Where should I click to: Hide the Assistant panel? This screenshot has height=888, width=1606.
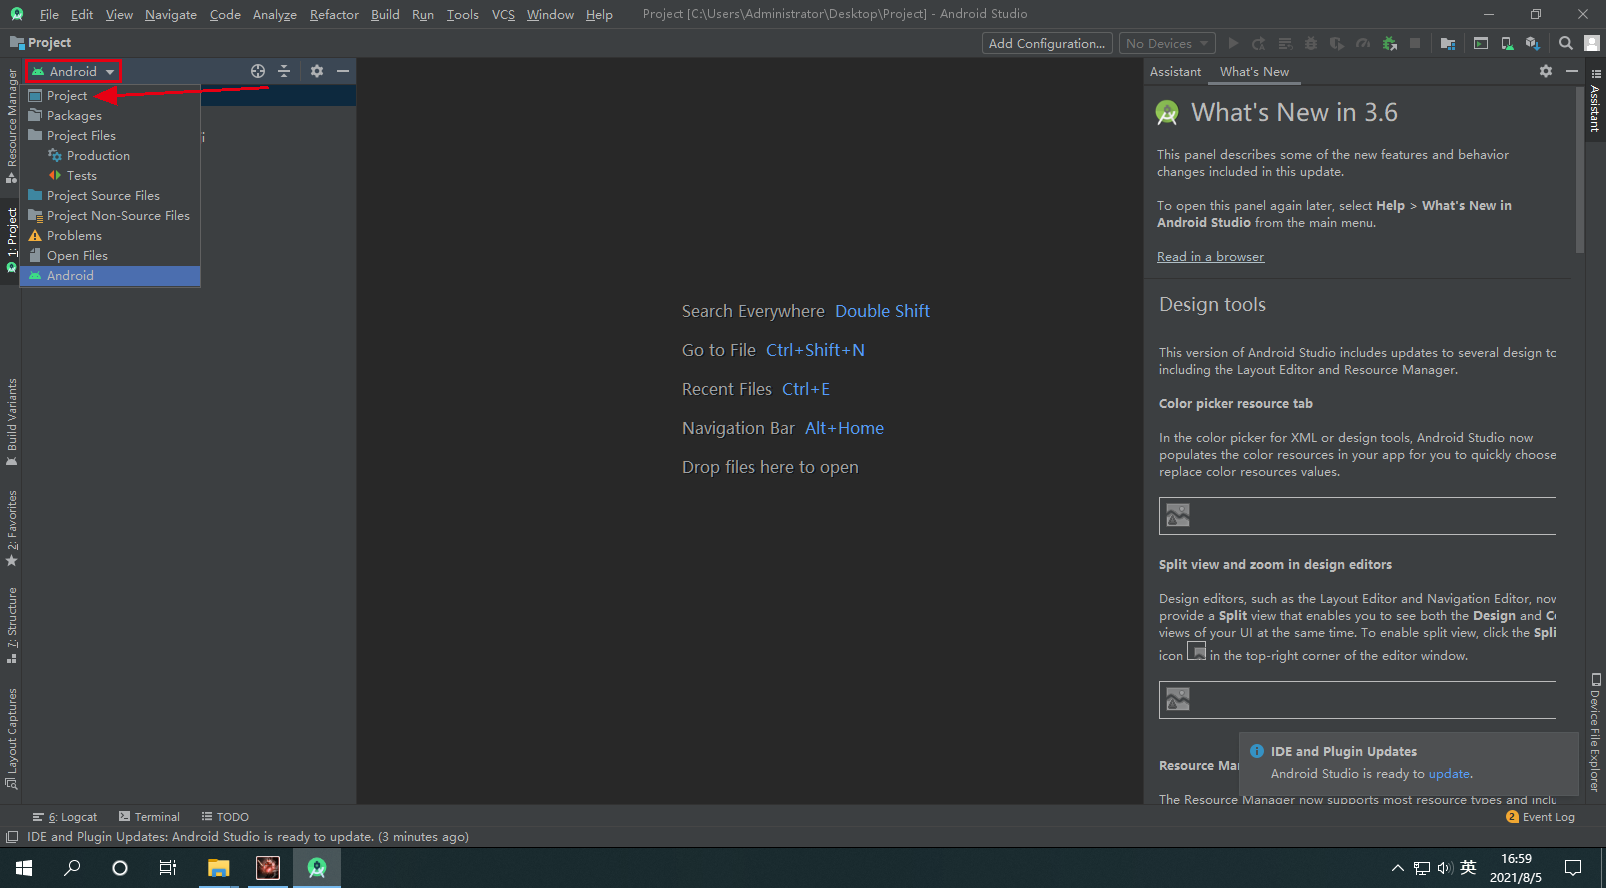1572,71
